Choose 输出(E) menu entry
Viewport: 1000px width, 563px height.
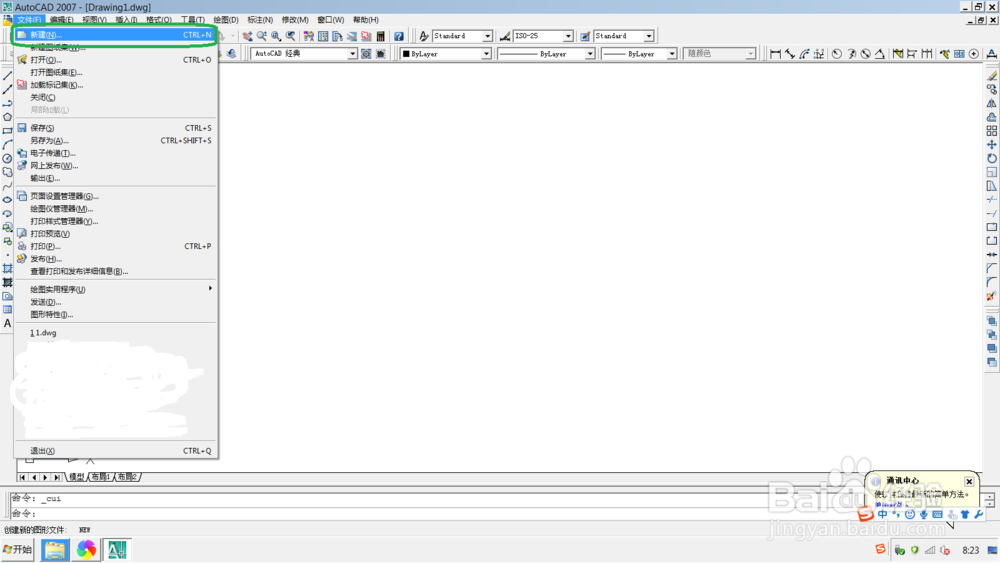(x=115, y=179)
